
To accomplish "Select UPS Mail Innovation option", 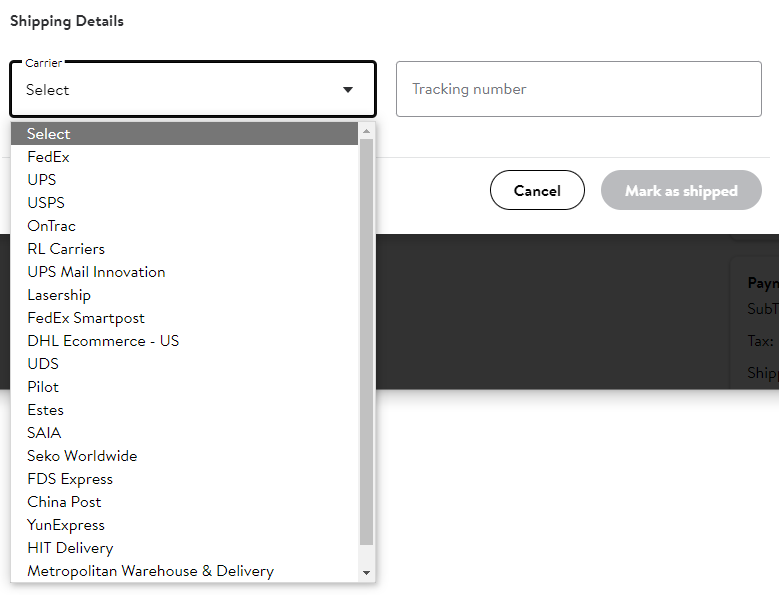I will click(96, 272).
